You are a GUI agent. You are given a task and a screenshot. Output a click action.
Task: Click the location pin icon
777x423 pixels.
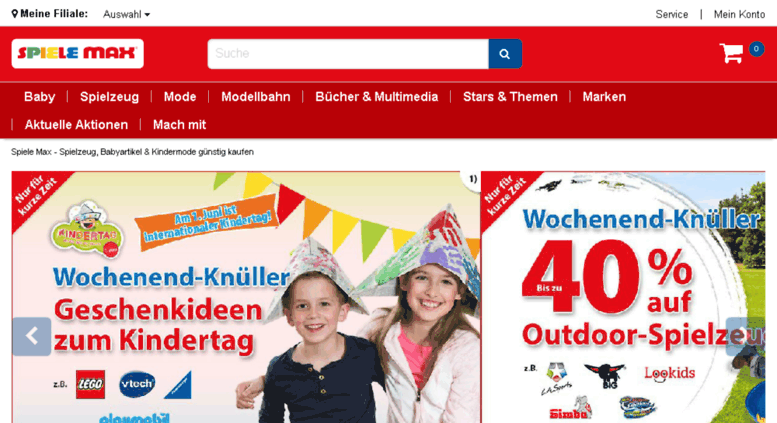15,14
